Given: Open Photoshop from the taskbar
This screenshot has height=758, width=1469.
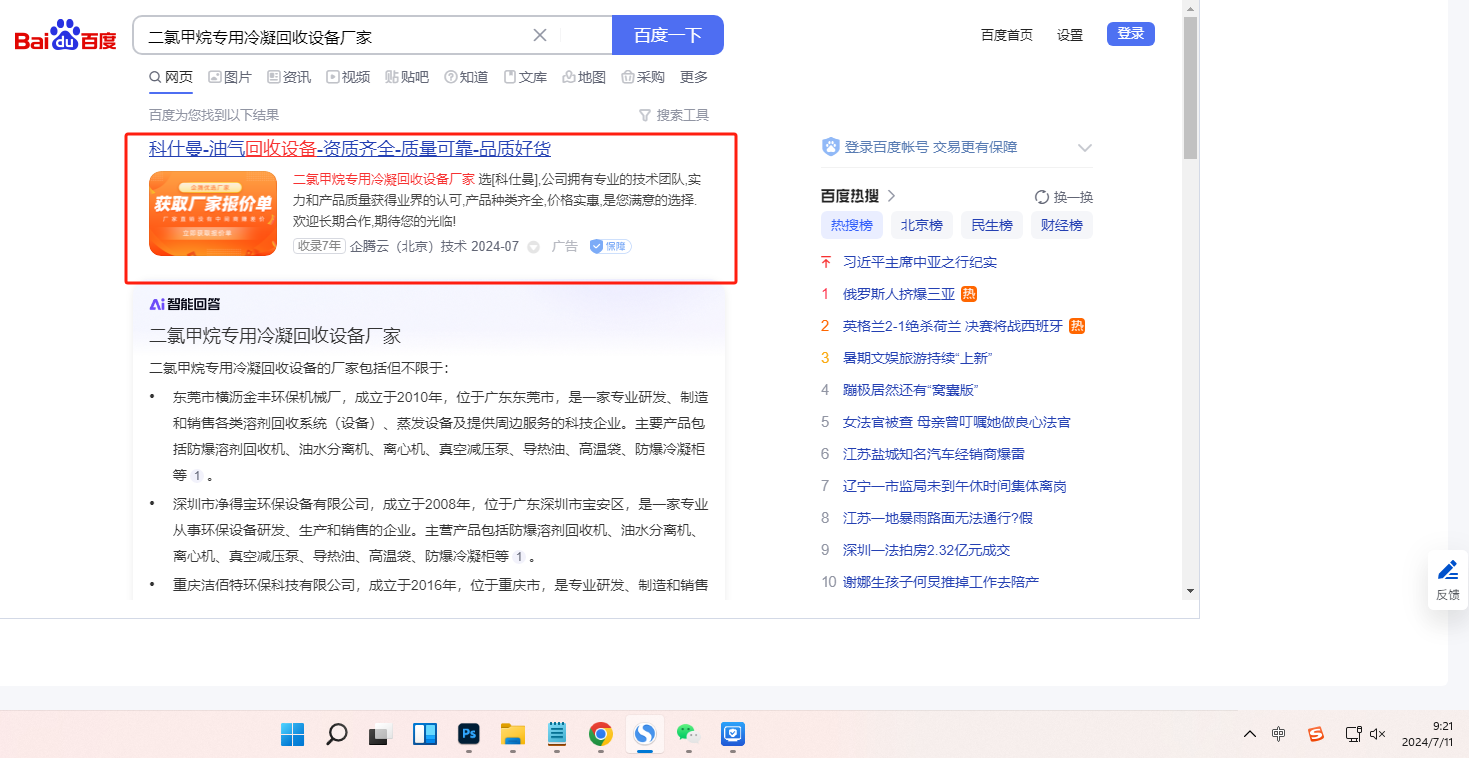Looking at the screenshot, I should 469,734.
